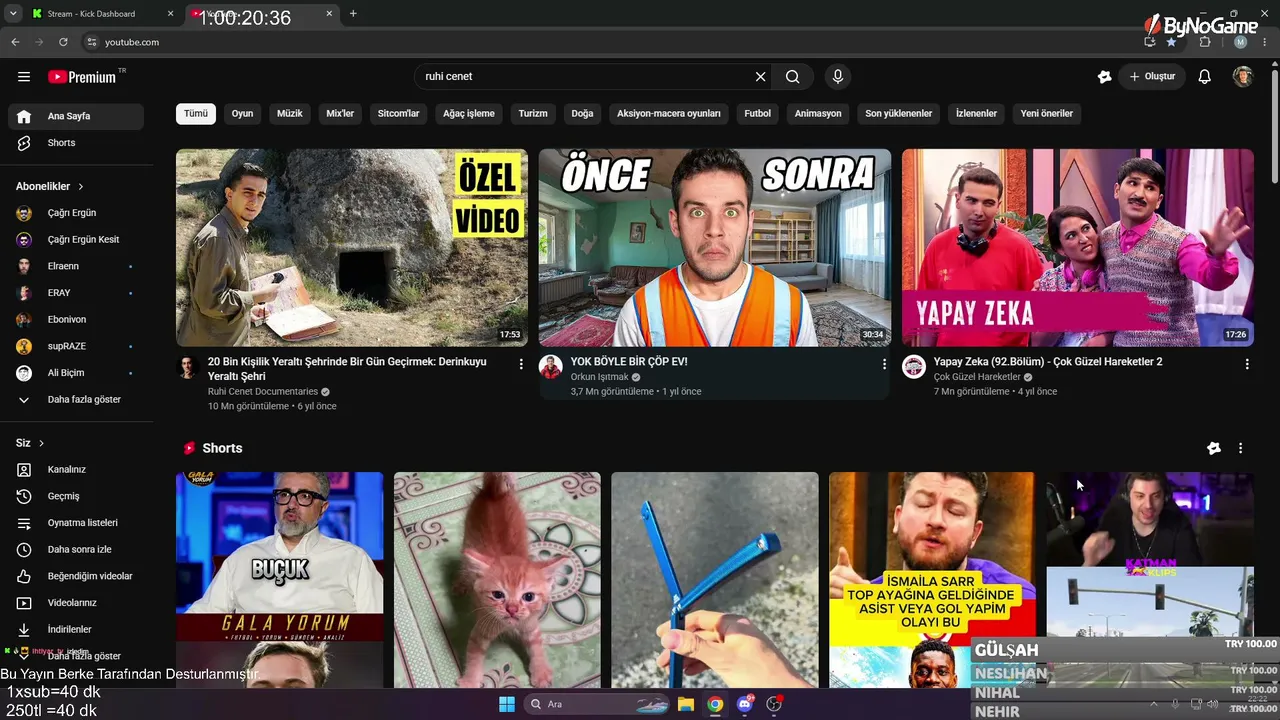Open Chrome extensions puzzle icon

pos(1205,42)
